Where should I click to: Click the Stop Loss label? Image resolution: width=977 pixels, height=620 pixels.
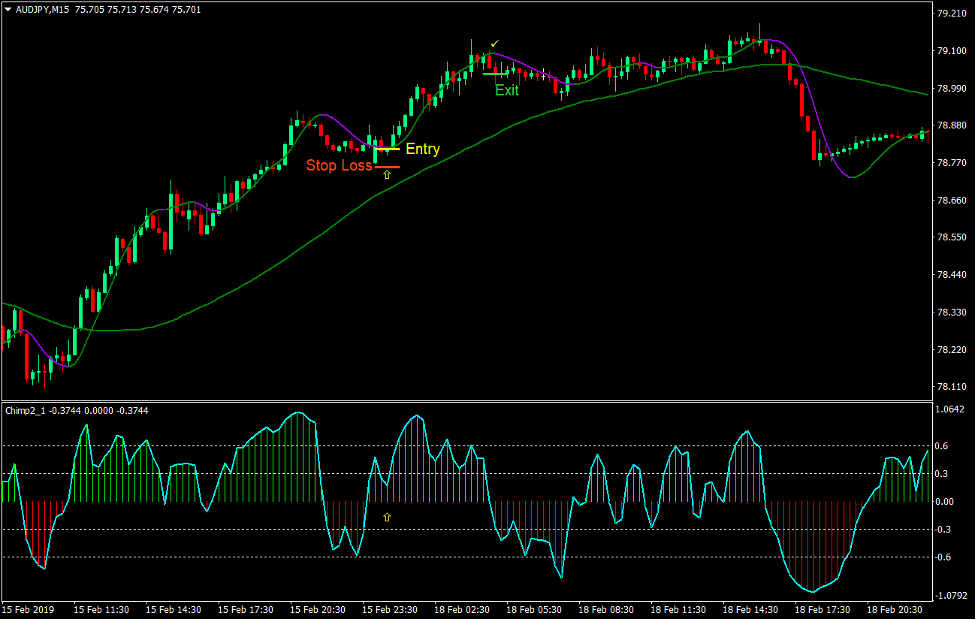(339, 166)
